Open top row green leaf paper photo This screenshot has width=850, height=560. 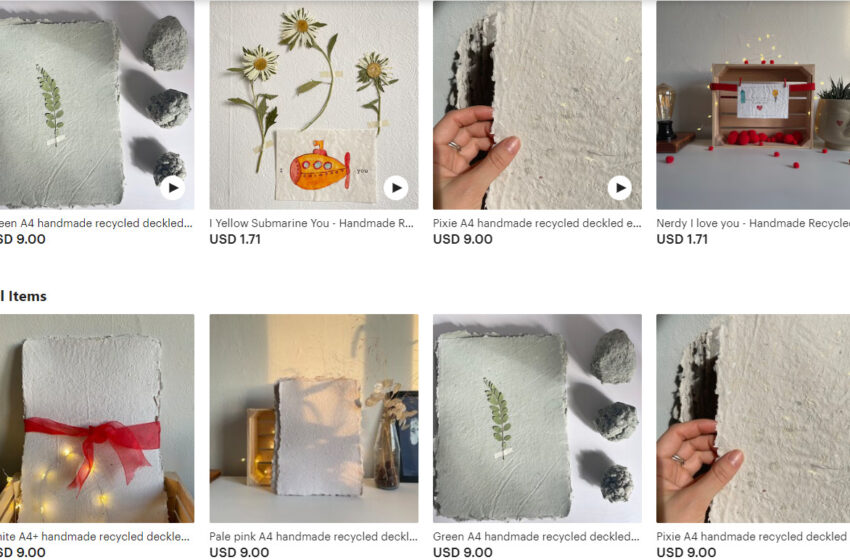point(97,105)
